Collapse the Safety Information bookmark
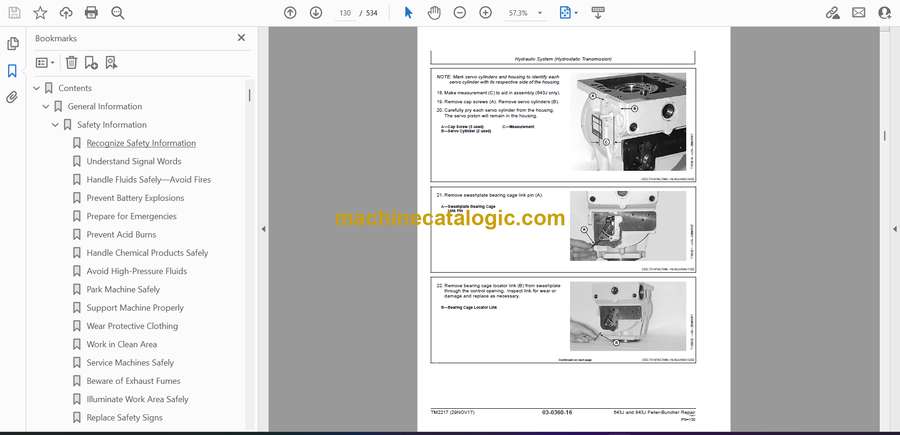The height and width of the screenshot is (435, 900). click(x=55, y=125)
